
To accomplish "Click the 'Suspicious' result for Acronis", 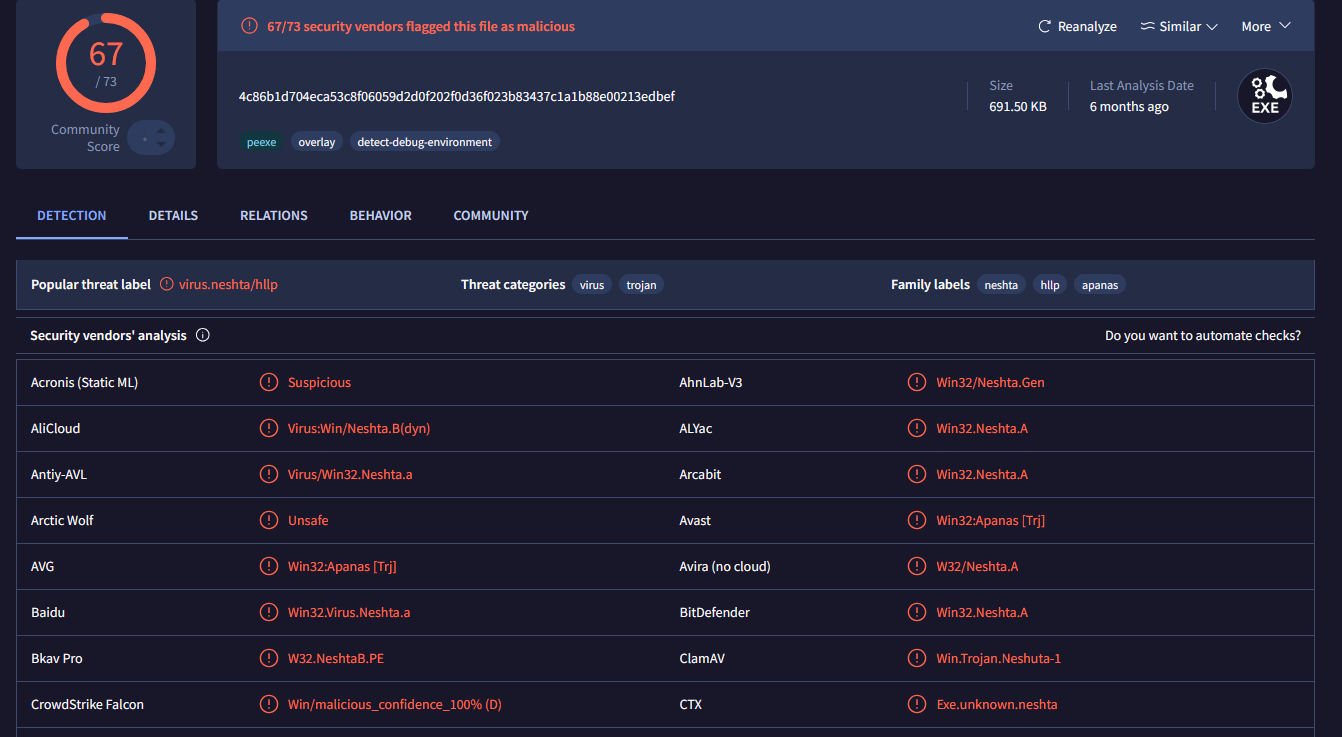I will click(x=319, y=382).
